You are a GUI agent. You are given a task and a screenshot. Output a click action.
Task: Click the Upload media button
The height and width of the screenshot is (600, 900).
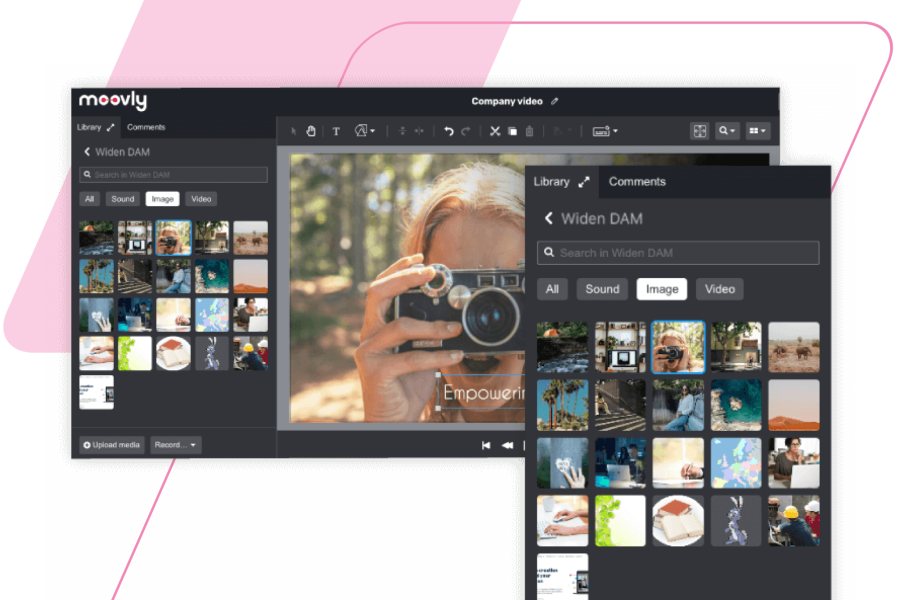[112, 445]
